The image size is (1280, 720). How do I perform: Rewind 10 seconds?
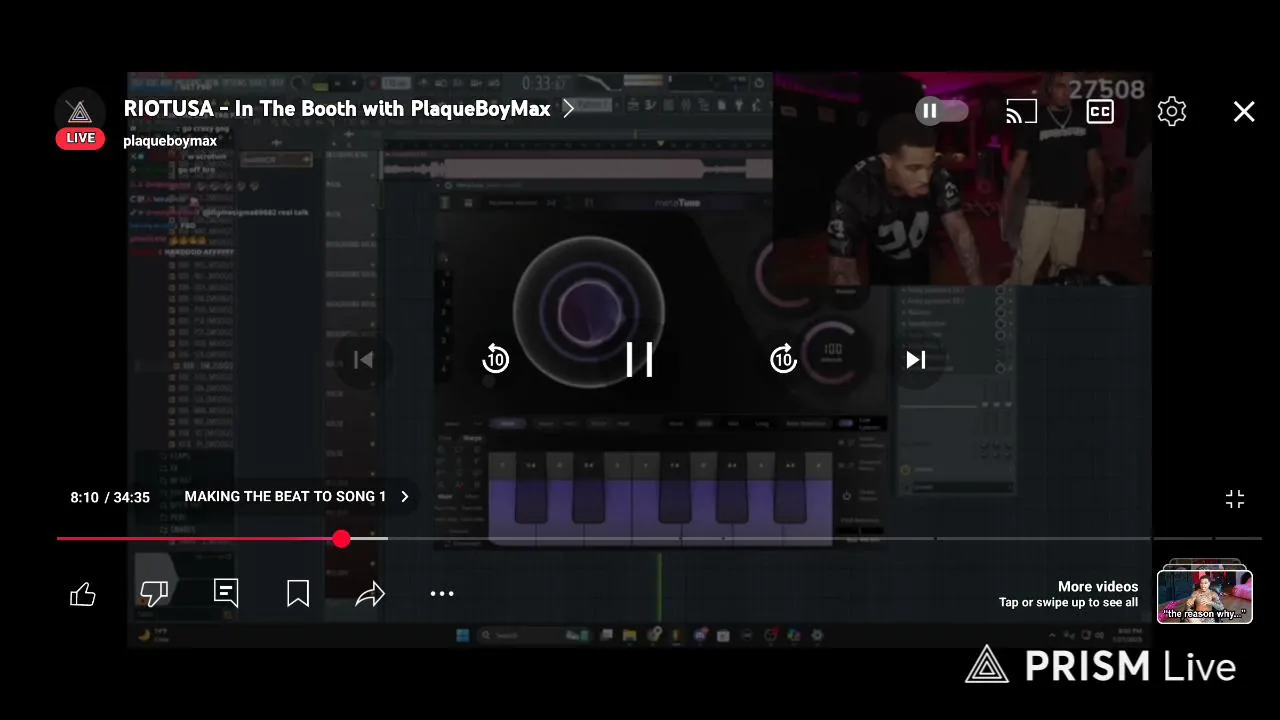[x=496, y=359]
